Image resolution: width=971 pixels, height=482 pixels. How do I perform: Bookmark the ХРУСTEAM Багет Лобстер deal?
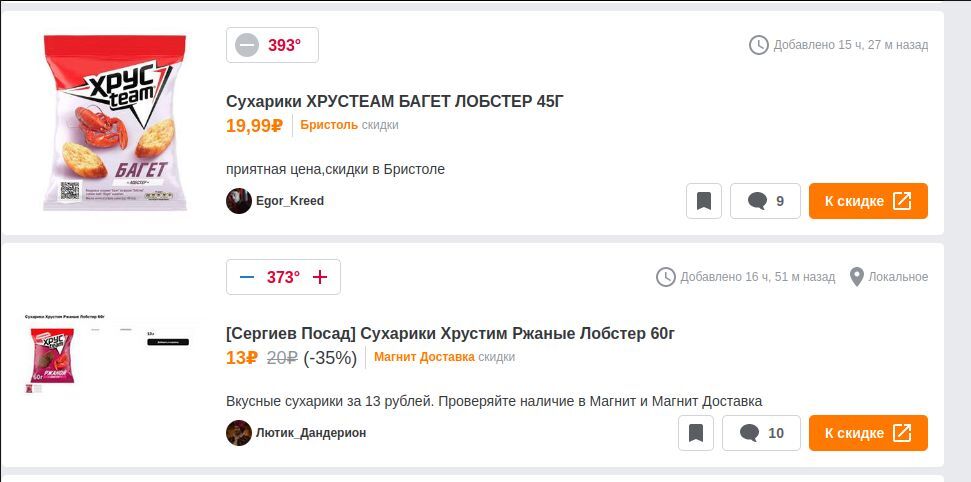click(704, 201)
